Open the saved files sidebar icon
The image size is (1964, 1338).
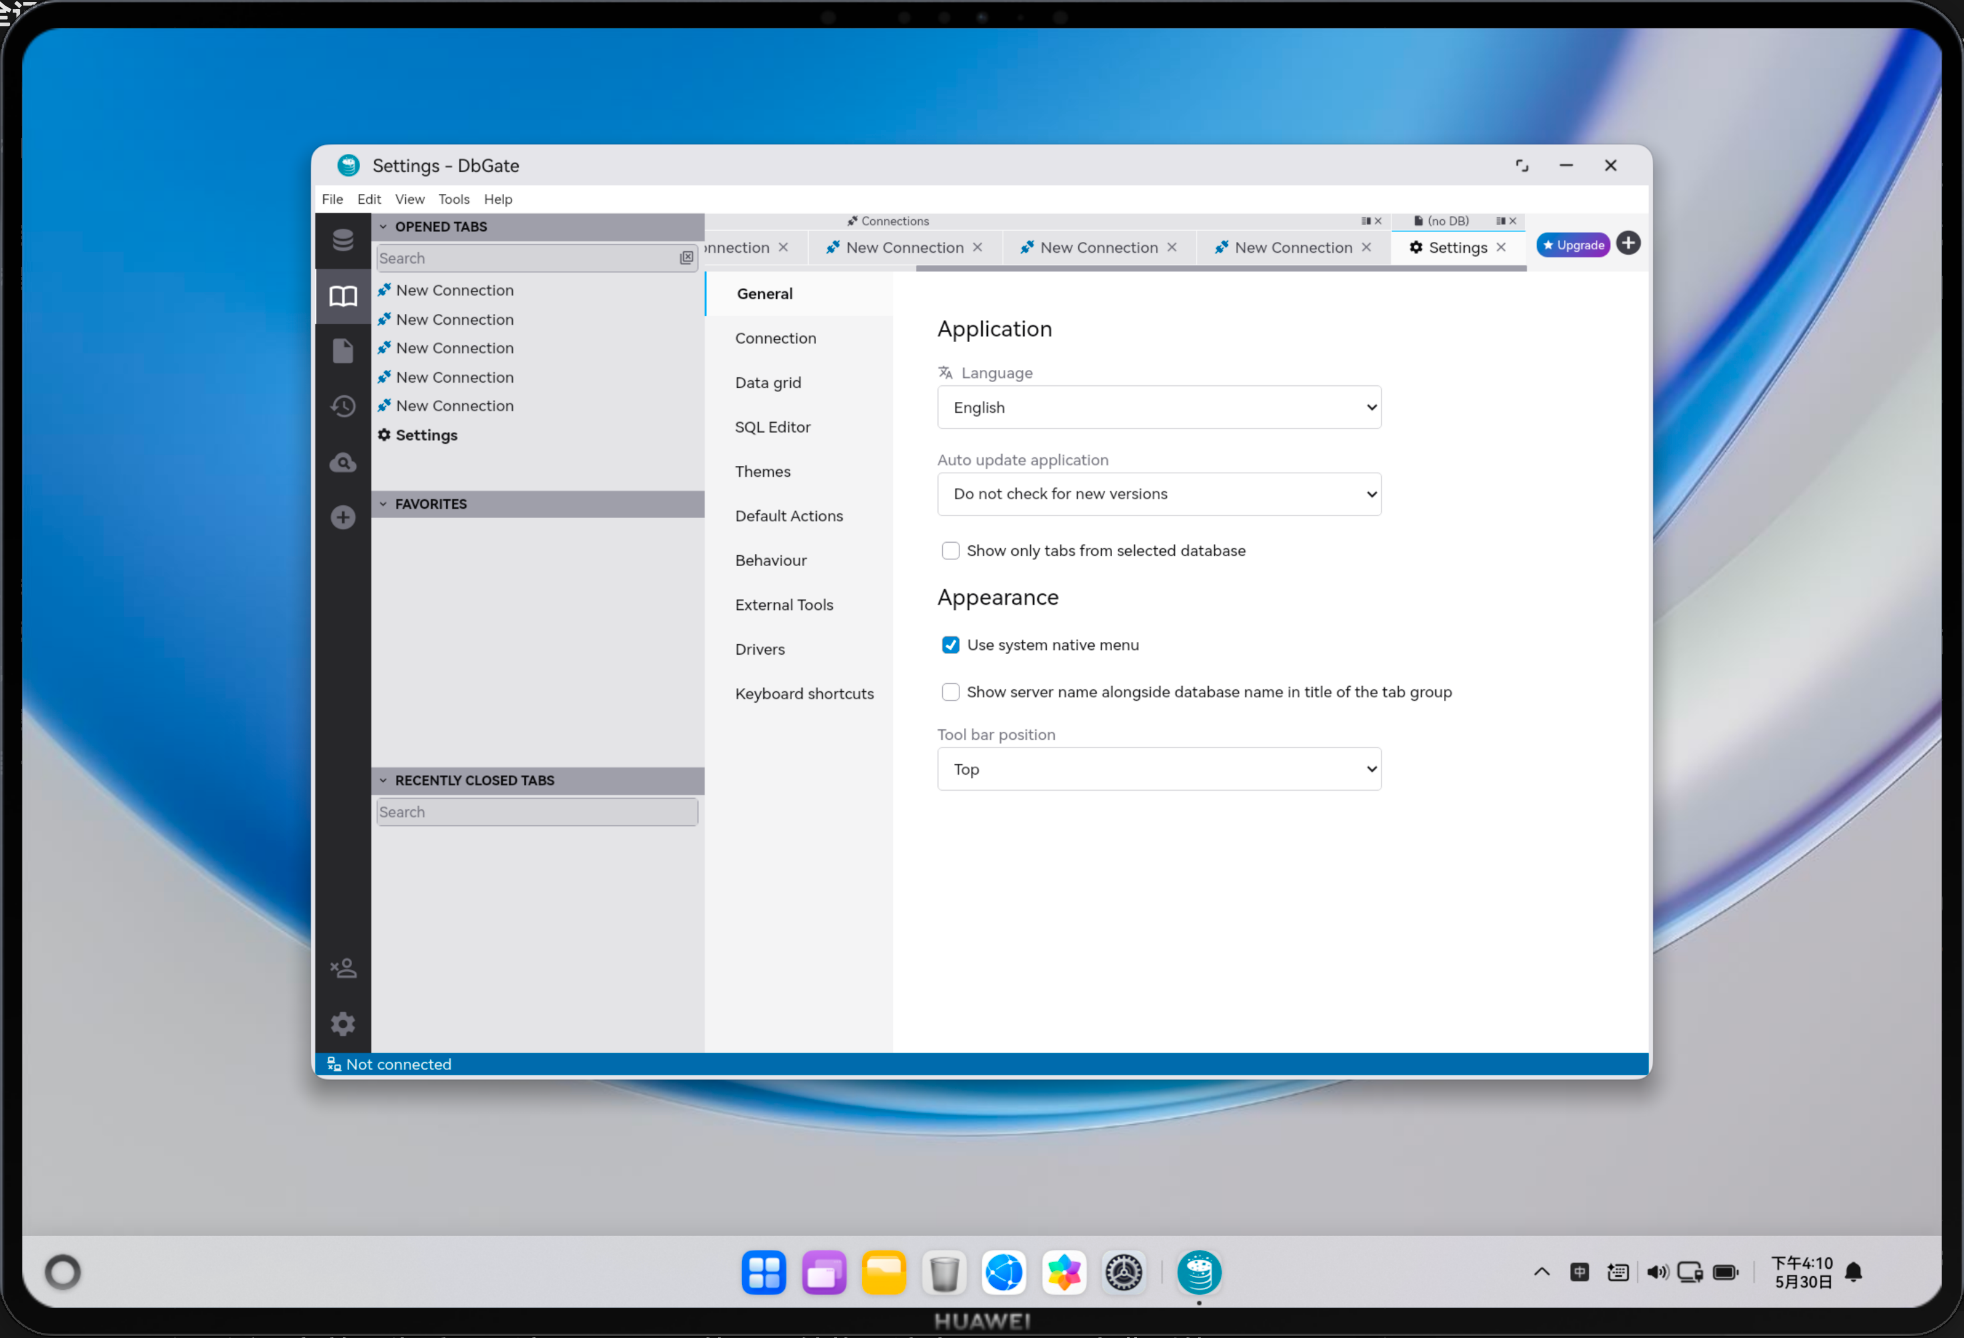(x=343, y=351)
